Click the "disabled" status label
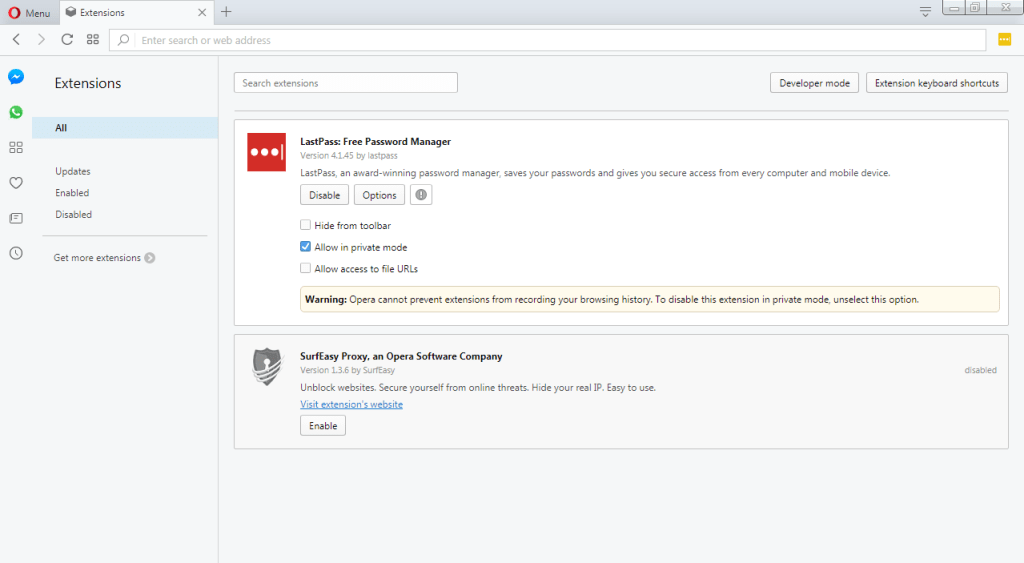The image size is (1024, 563). (980, 370)
